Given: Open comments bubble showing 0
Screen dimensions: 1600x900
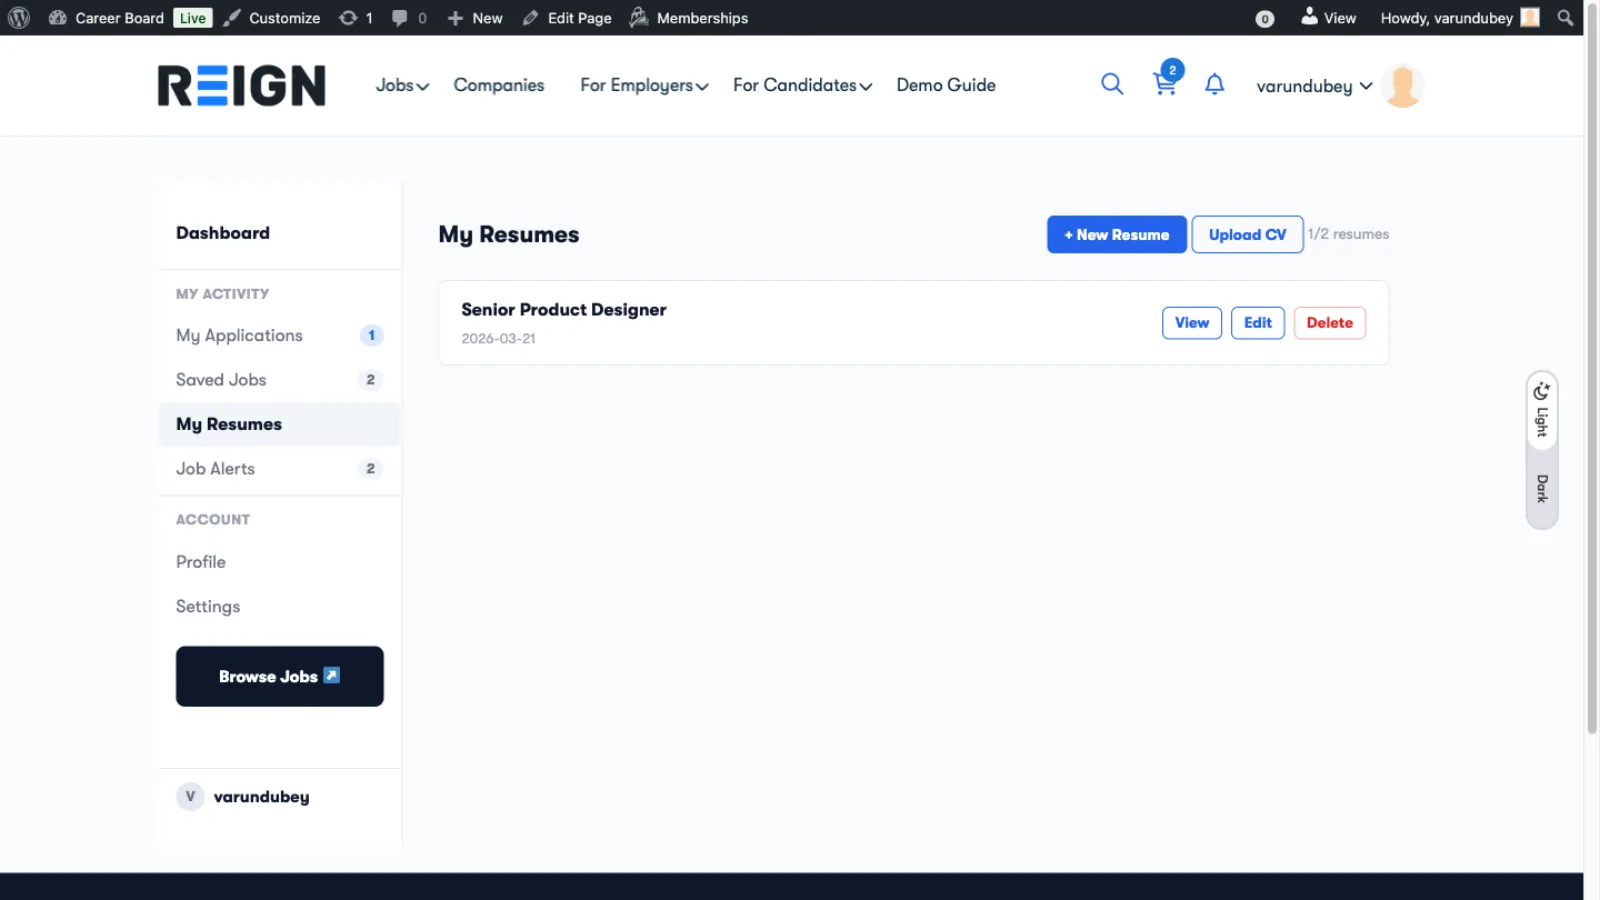Looking at the screenshot, I should coord(409,18).
